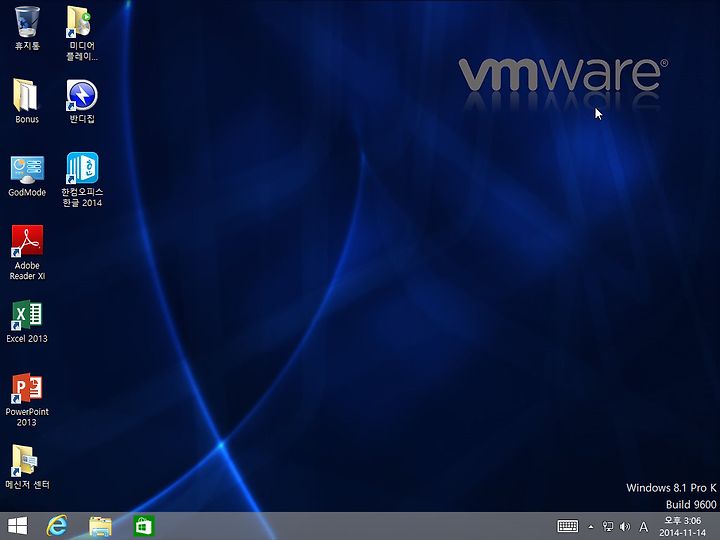
Task: Open the Recycle Bin (휴지통) icon
Action: pos(27,28)
